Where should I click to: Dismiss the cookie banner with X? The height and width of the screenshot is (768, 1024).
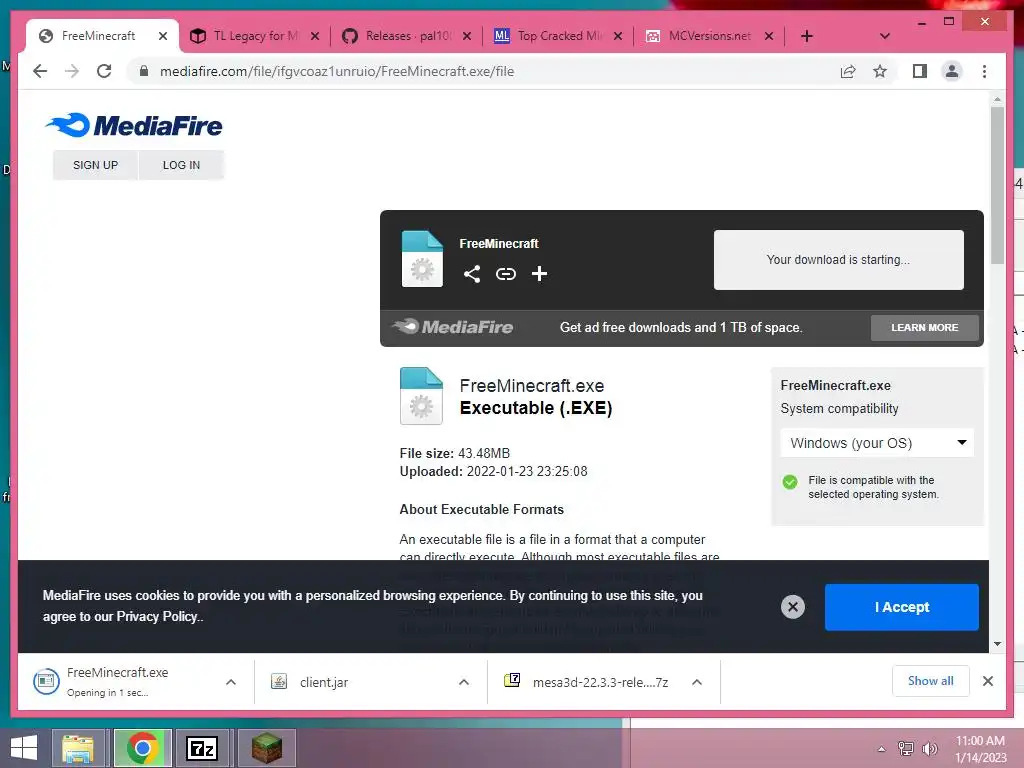point(793,607)
